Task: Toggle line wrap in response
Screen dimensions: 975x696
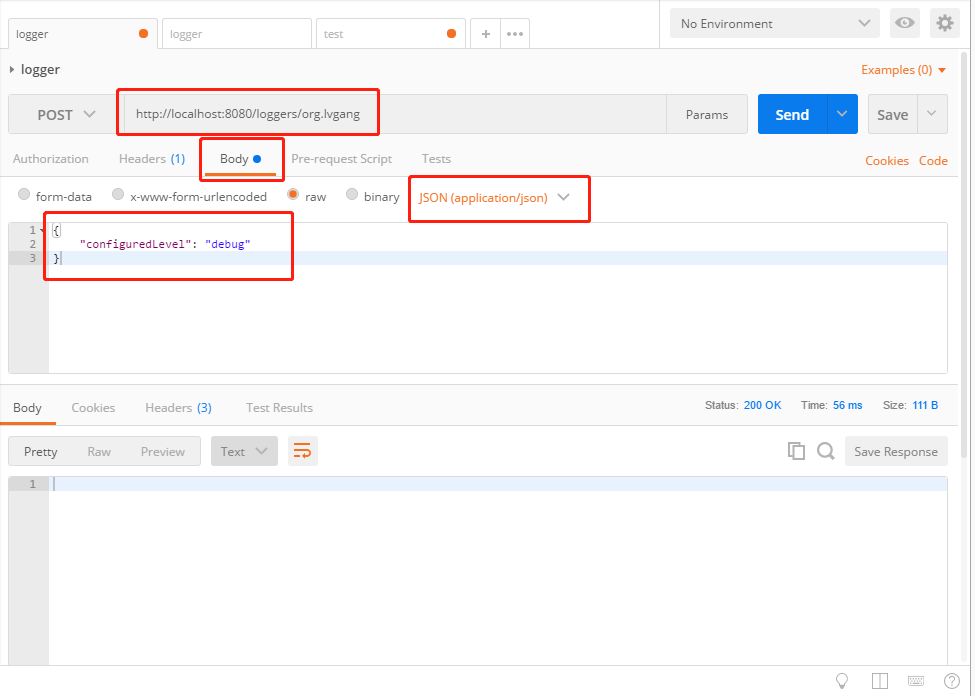Action: [302, 451]
